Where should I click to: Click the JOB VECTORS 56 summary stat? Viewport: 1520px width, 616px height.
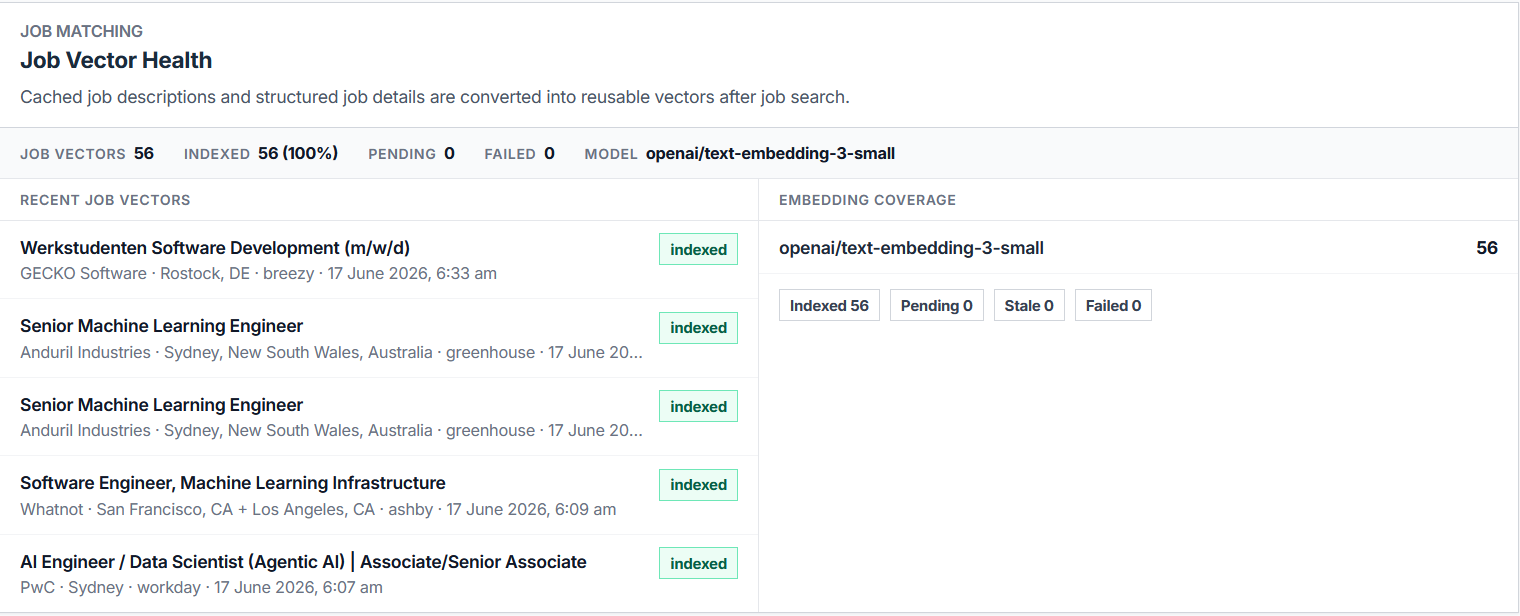(87, 154)
